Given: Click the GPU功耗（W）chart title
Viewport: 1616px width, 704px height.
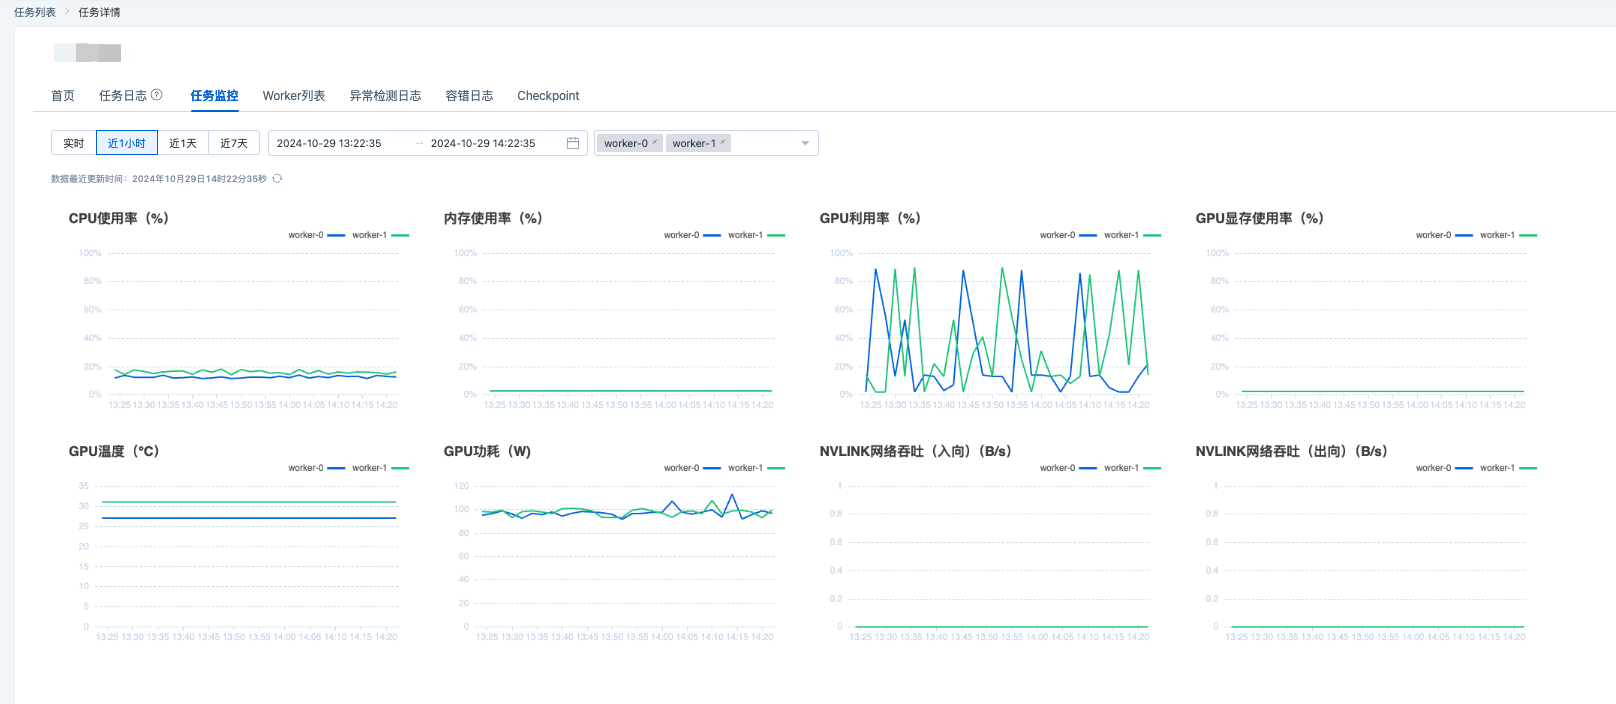Looking at the screenshot, I should coord(488,451).
